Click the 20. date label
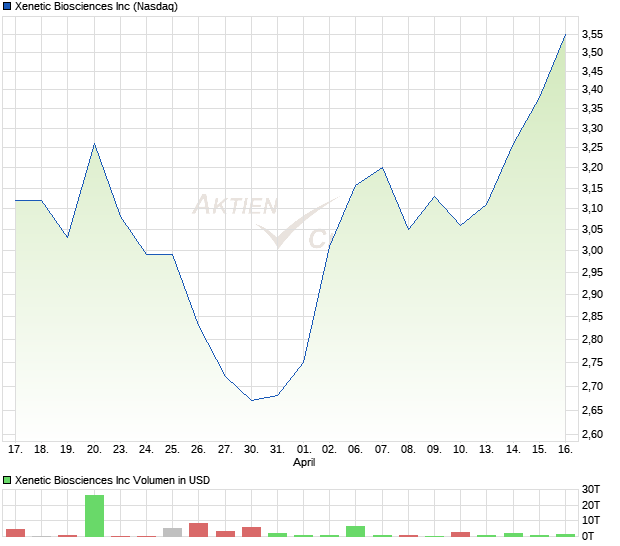The image size is (620, 546). pyautogui.click(x=94, y=450)
